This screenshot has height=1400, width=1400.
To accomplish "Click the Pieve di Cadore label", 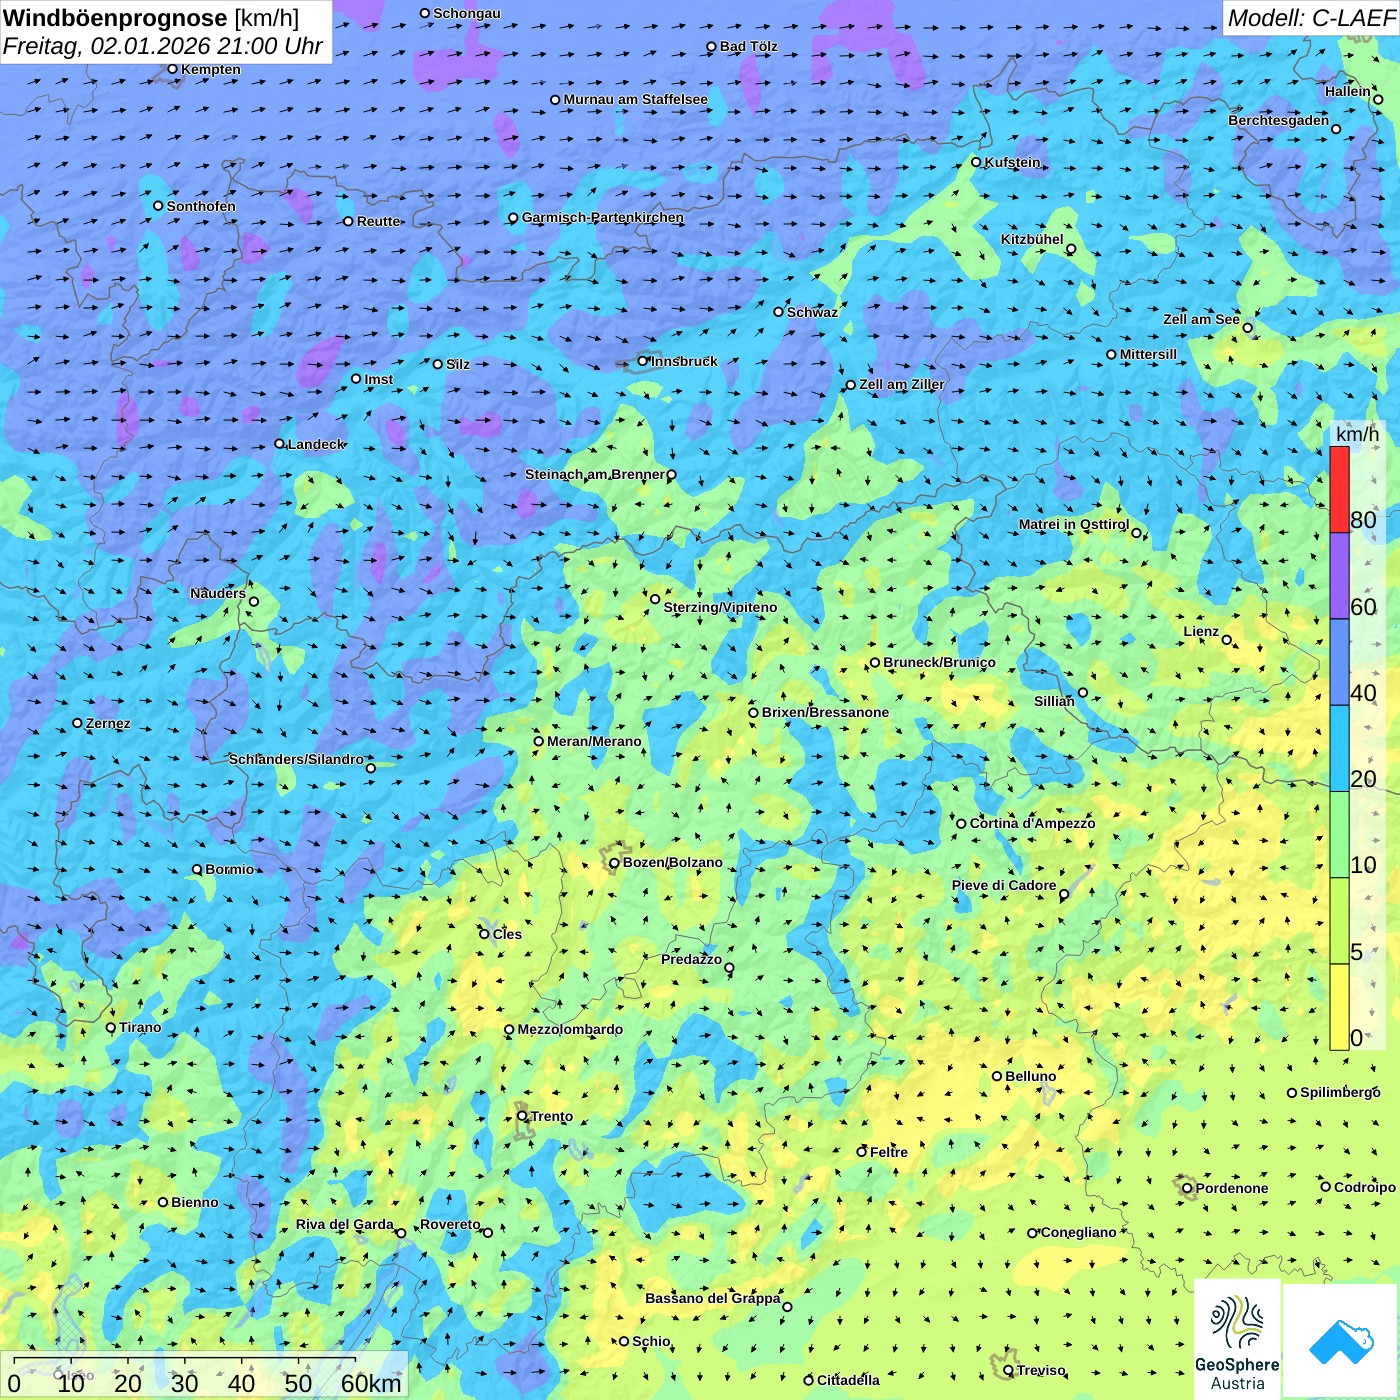I will pos(1004,885).
